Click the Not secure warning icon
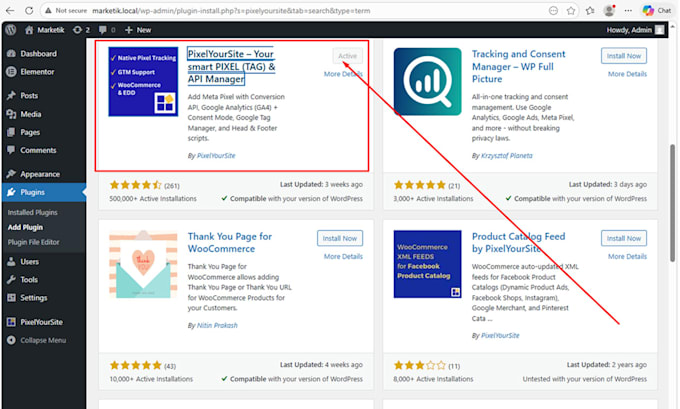 [x=49, y=10]
